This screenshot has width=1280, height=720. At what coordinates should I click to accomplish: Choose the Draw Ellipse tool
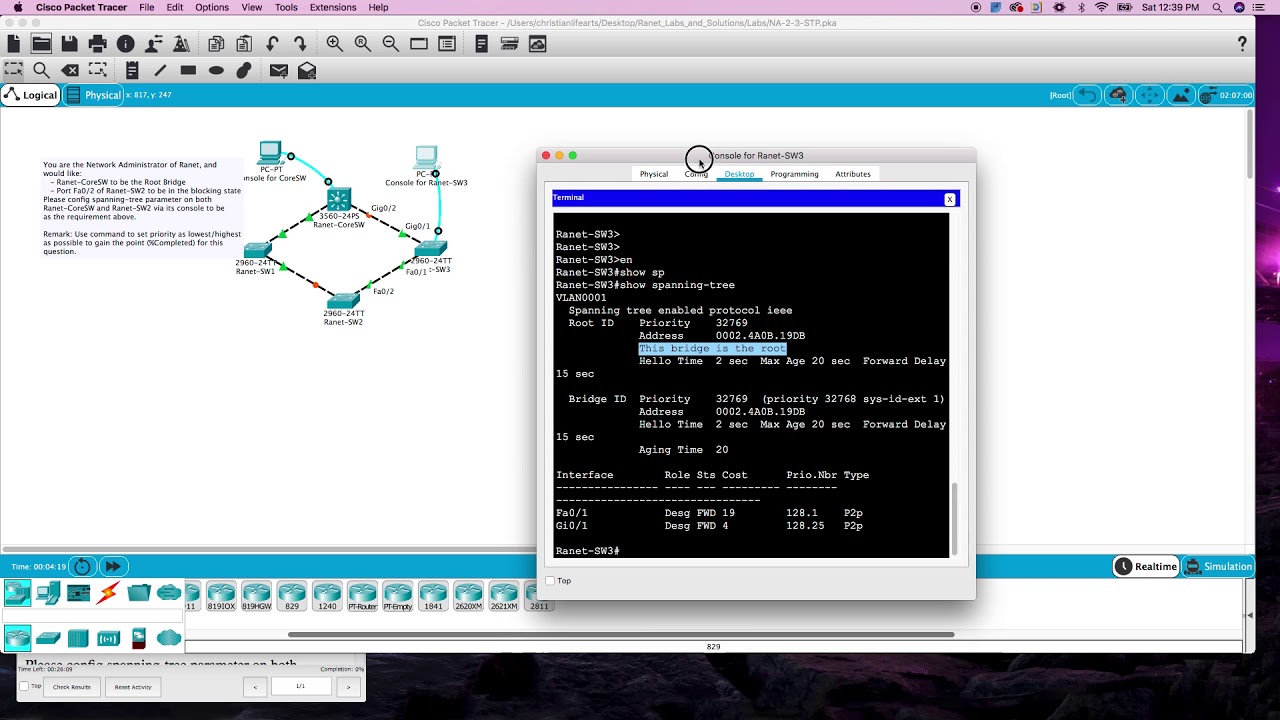(x=216, y=70)
